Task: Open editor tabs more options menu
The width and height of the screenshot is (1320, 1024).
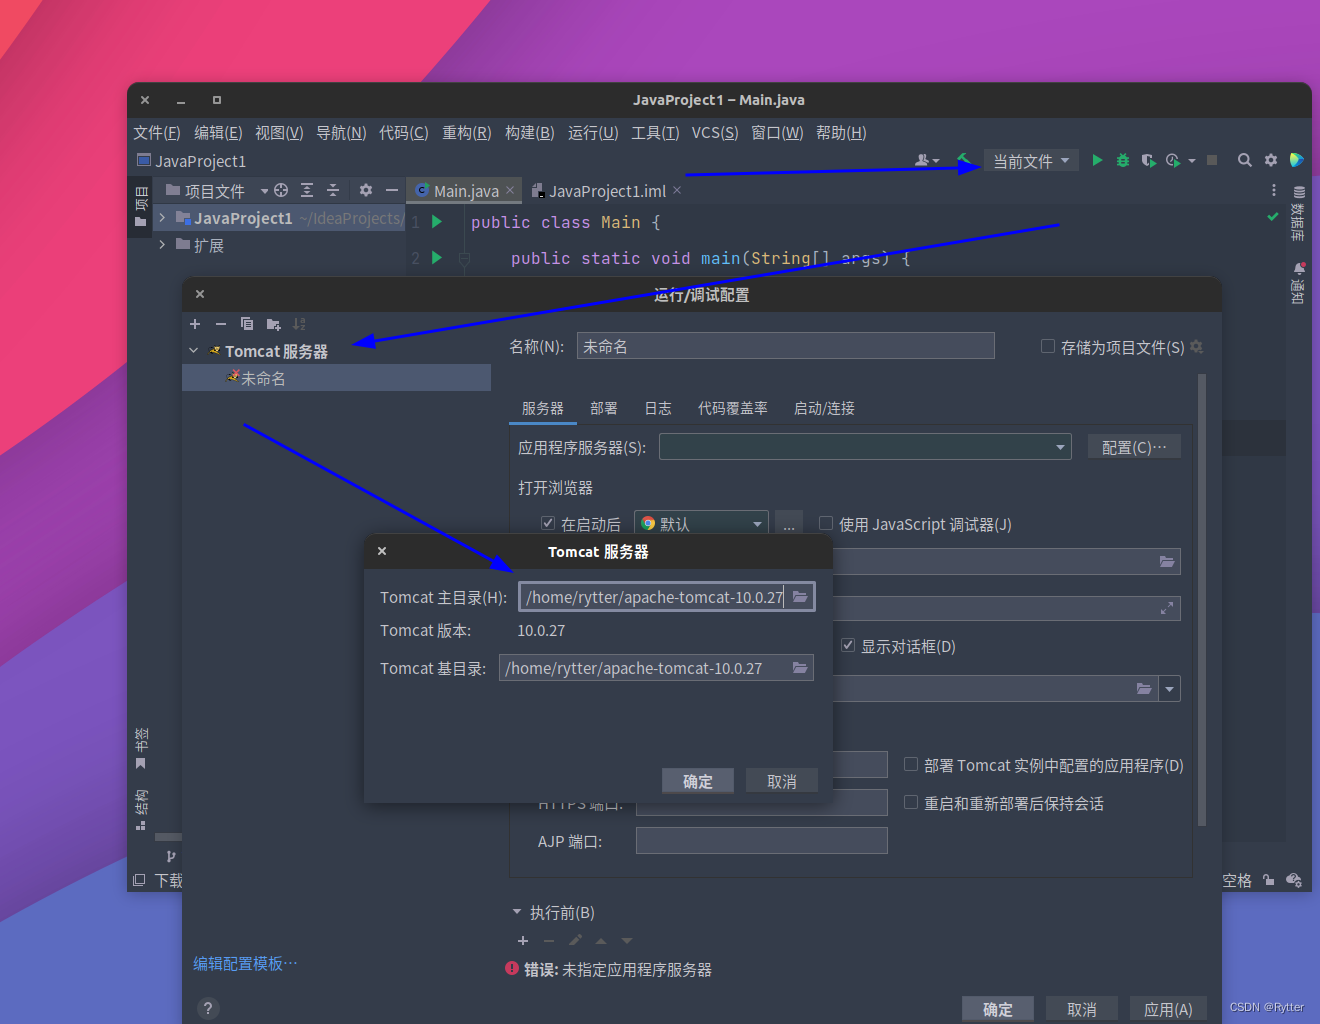Action: click(x=1273, y=190)
